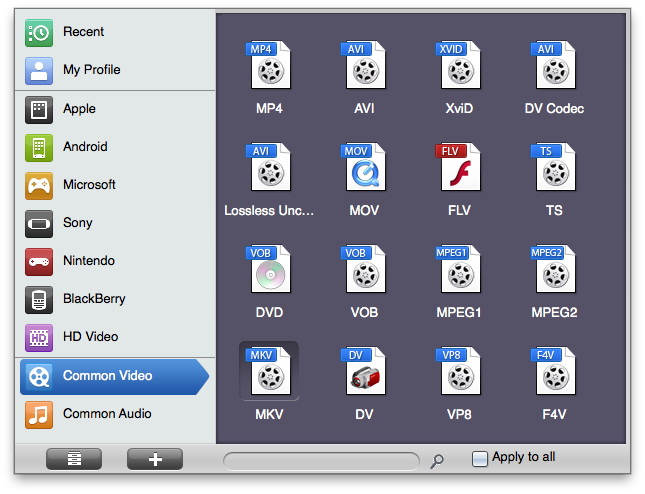Select the MP4 format icon
Viewport: 645px width, 494px height.
coord(267,66)
